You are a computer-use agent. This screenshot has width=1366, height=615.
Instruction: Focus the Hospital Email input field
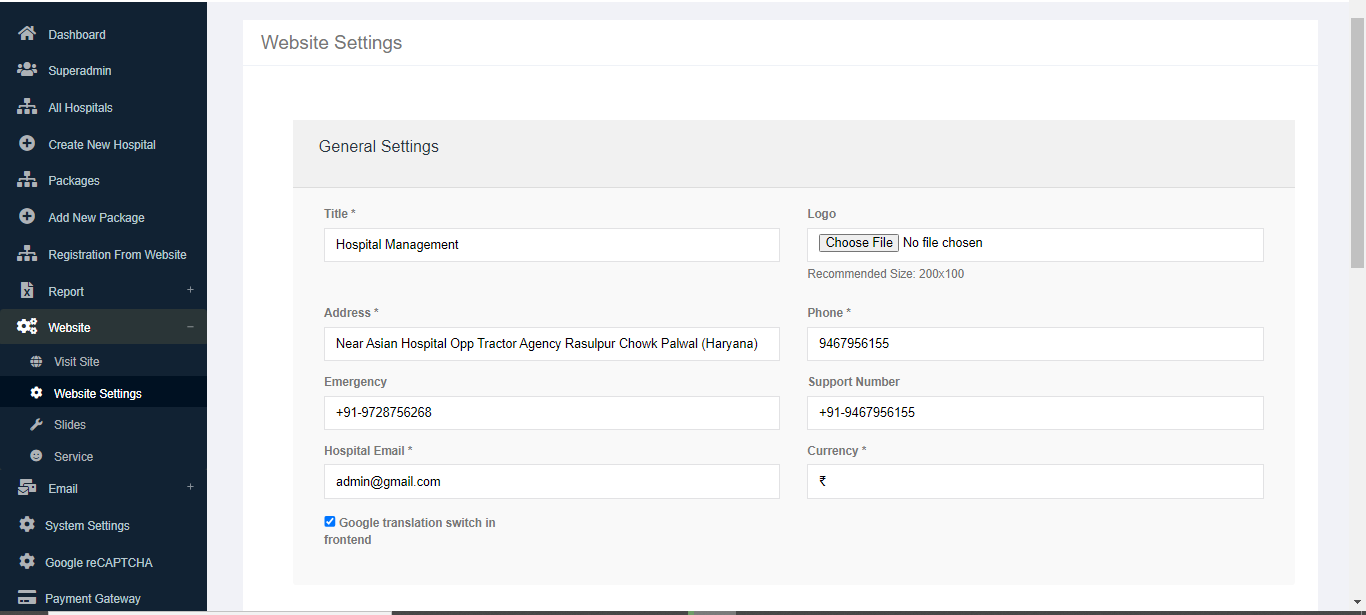pos(551,481)
